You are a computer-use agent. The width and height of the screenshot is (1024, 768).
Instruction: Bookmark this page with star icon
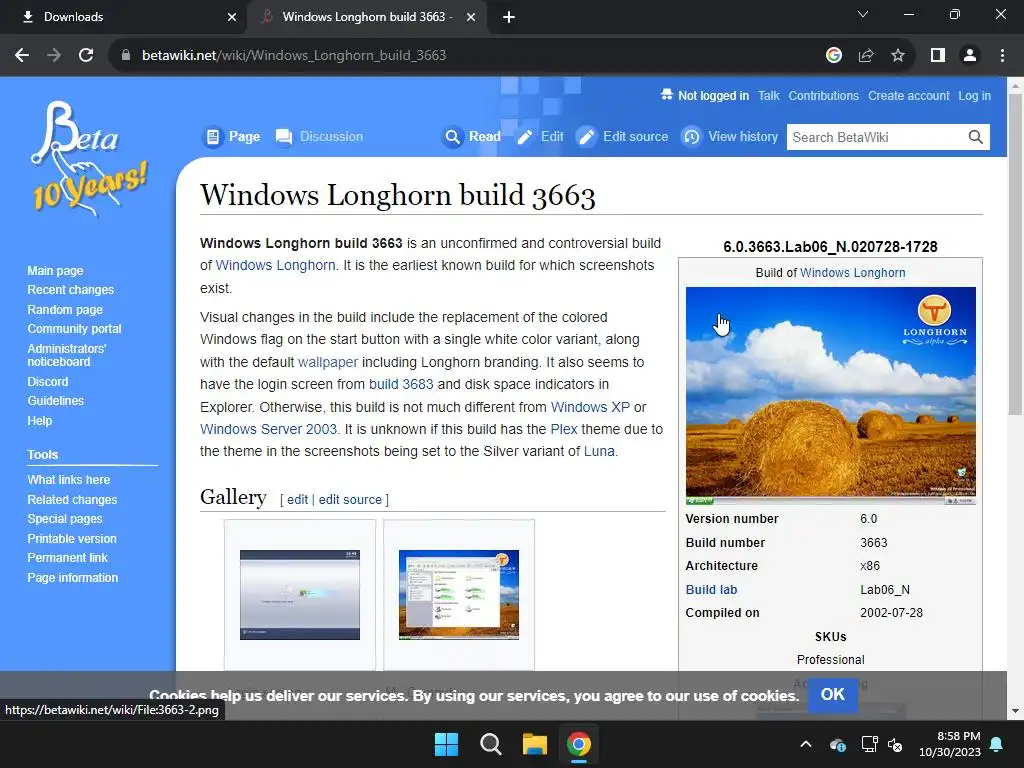point(898,56)
